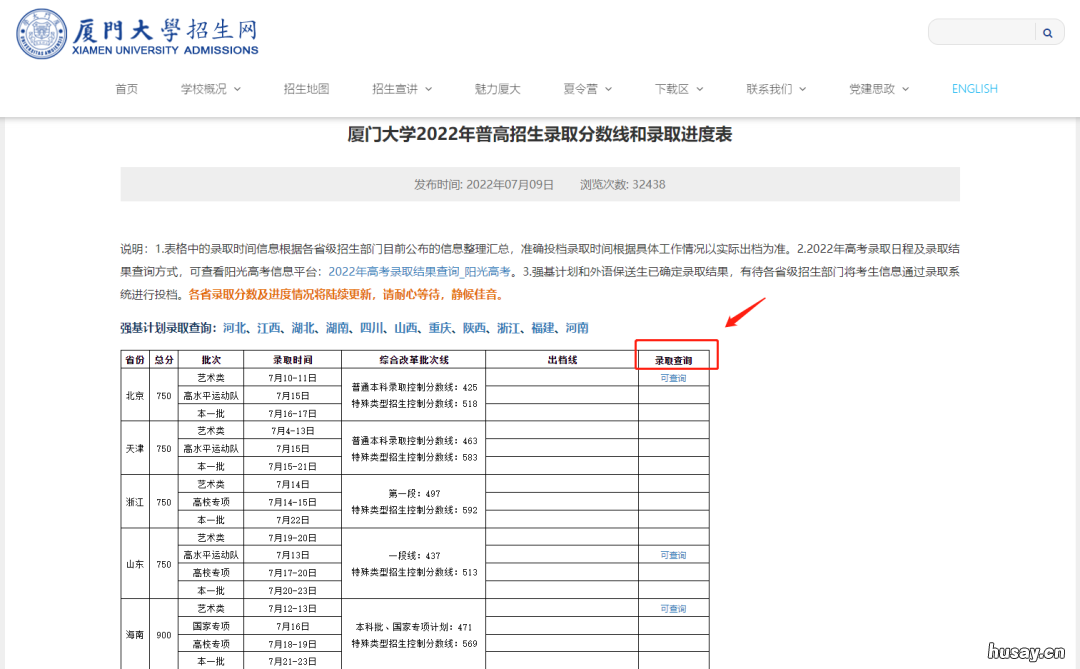Open the 魅力厦大 navigation item
The image size is (1080, 669).
point(497,88)
